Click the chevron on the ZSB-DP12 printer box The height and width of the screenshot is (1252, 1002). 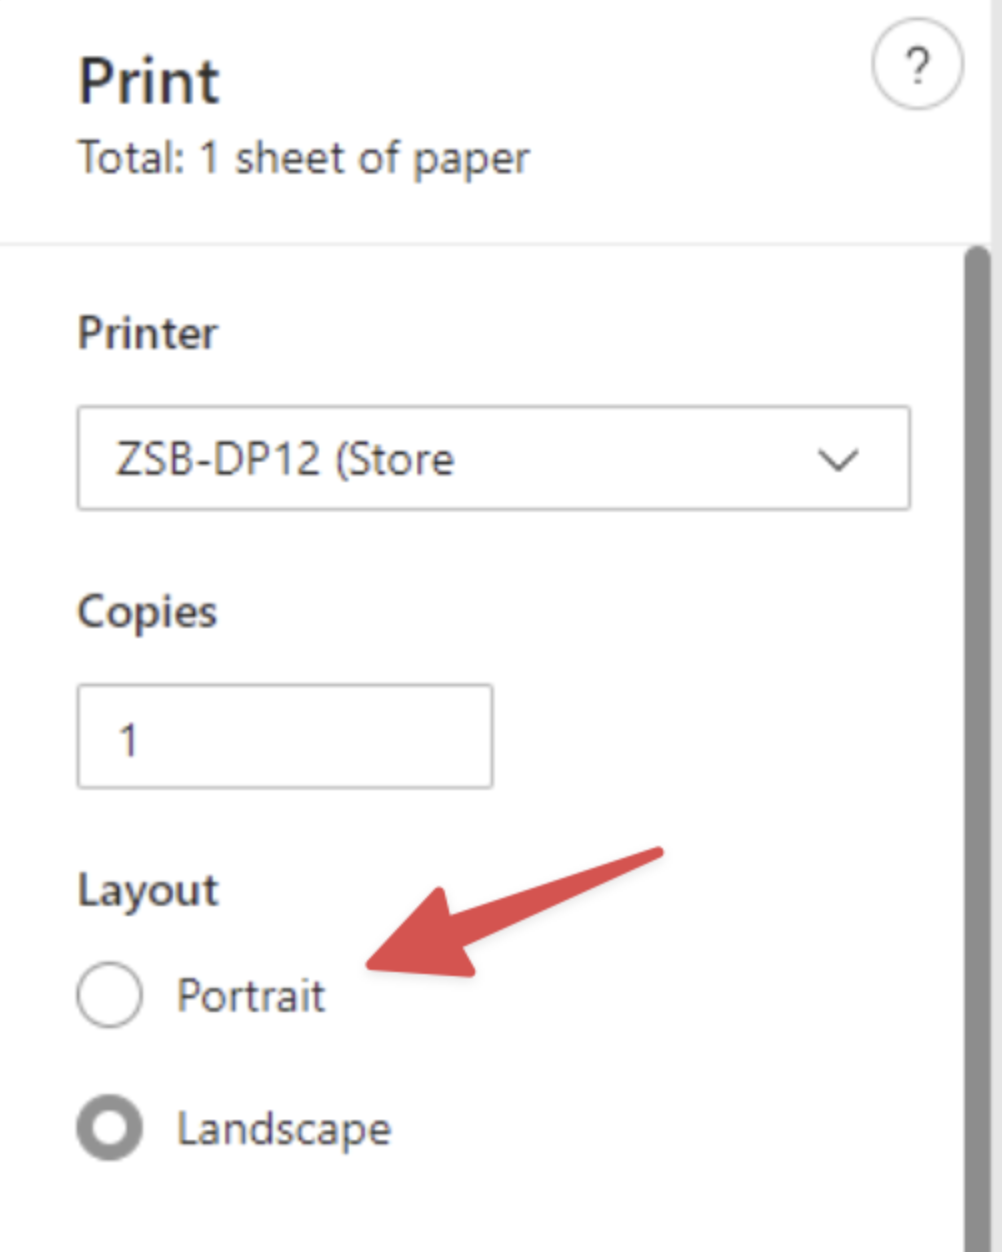838,459
